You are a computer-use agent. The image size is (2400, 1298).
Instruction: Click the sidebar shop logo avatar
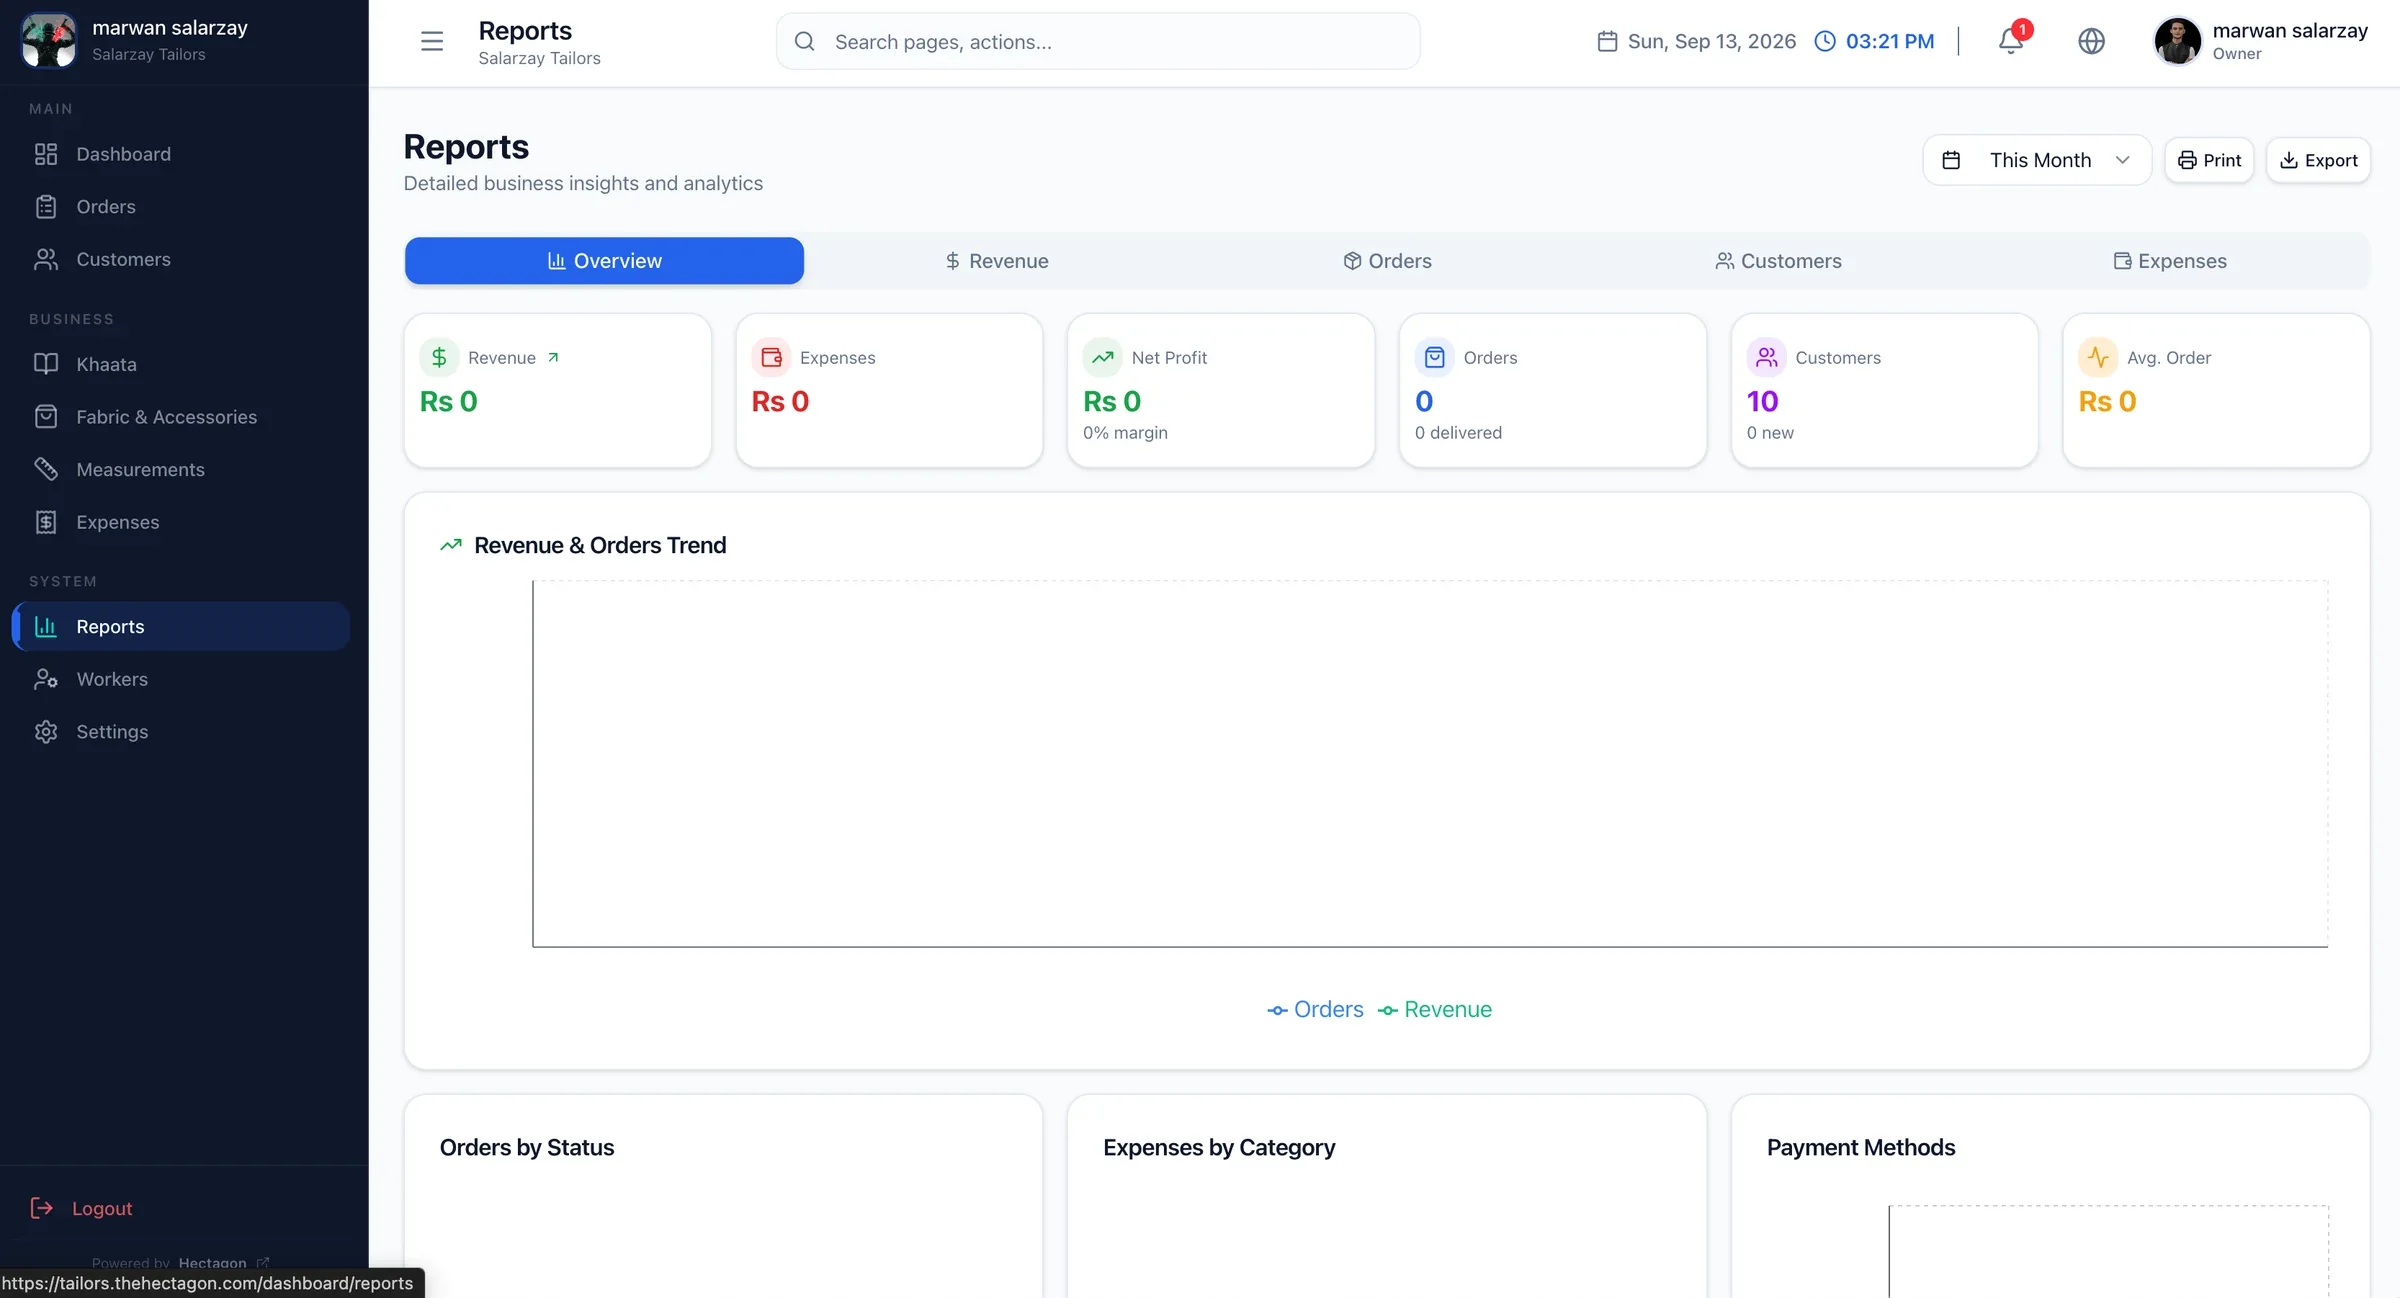pos(48,41)
